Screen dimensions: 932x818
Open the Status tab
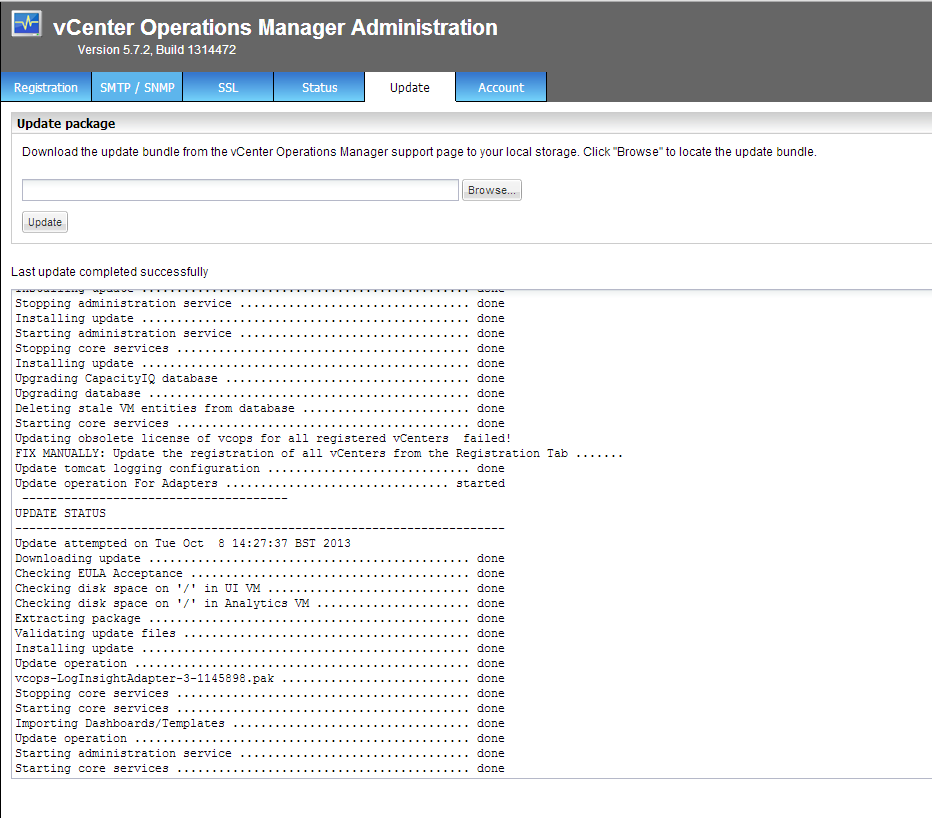[x=319, y=88]
